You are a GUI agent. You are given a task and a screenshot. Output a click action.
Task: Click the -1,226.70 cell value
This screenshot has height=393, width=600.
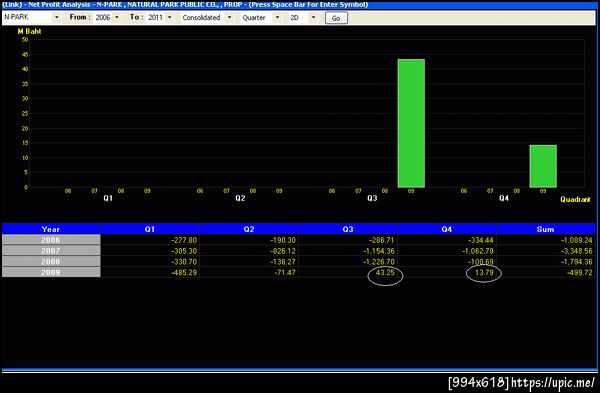(x=379, y=262)
